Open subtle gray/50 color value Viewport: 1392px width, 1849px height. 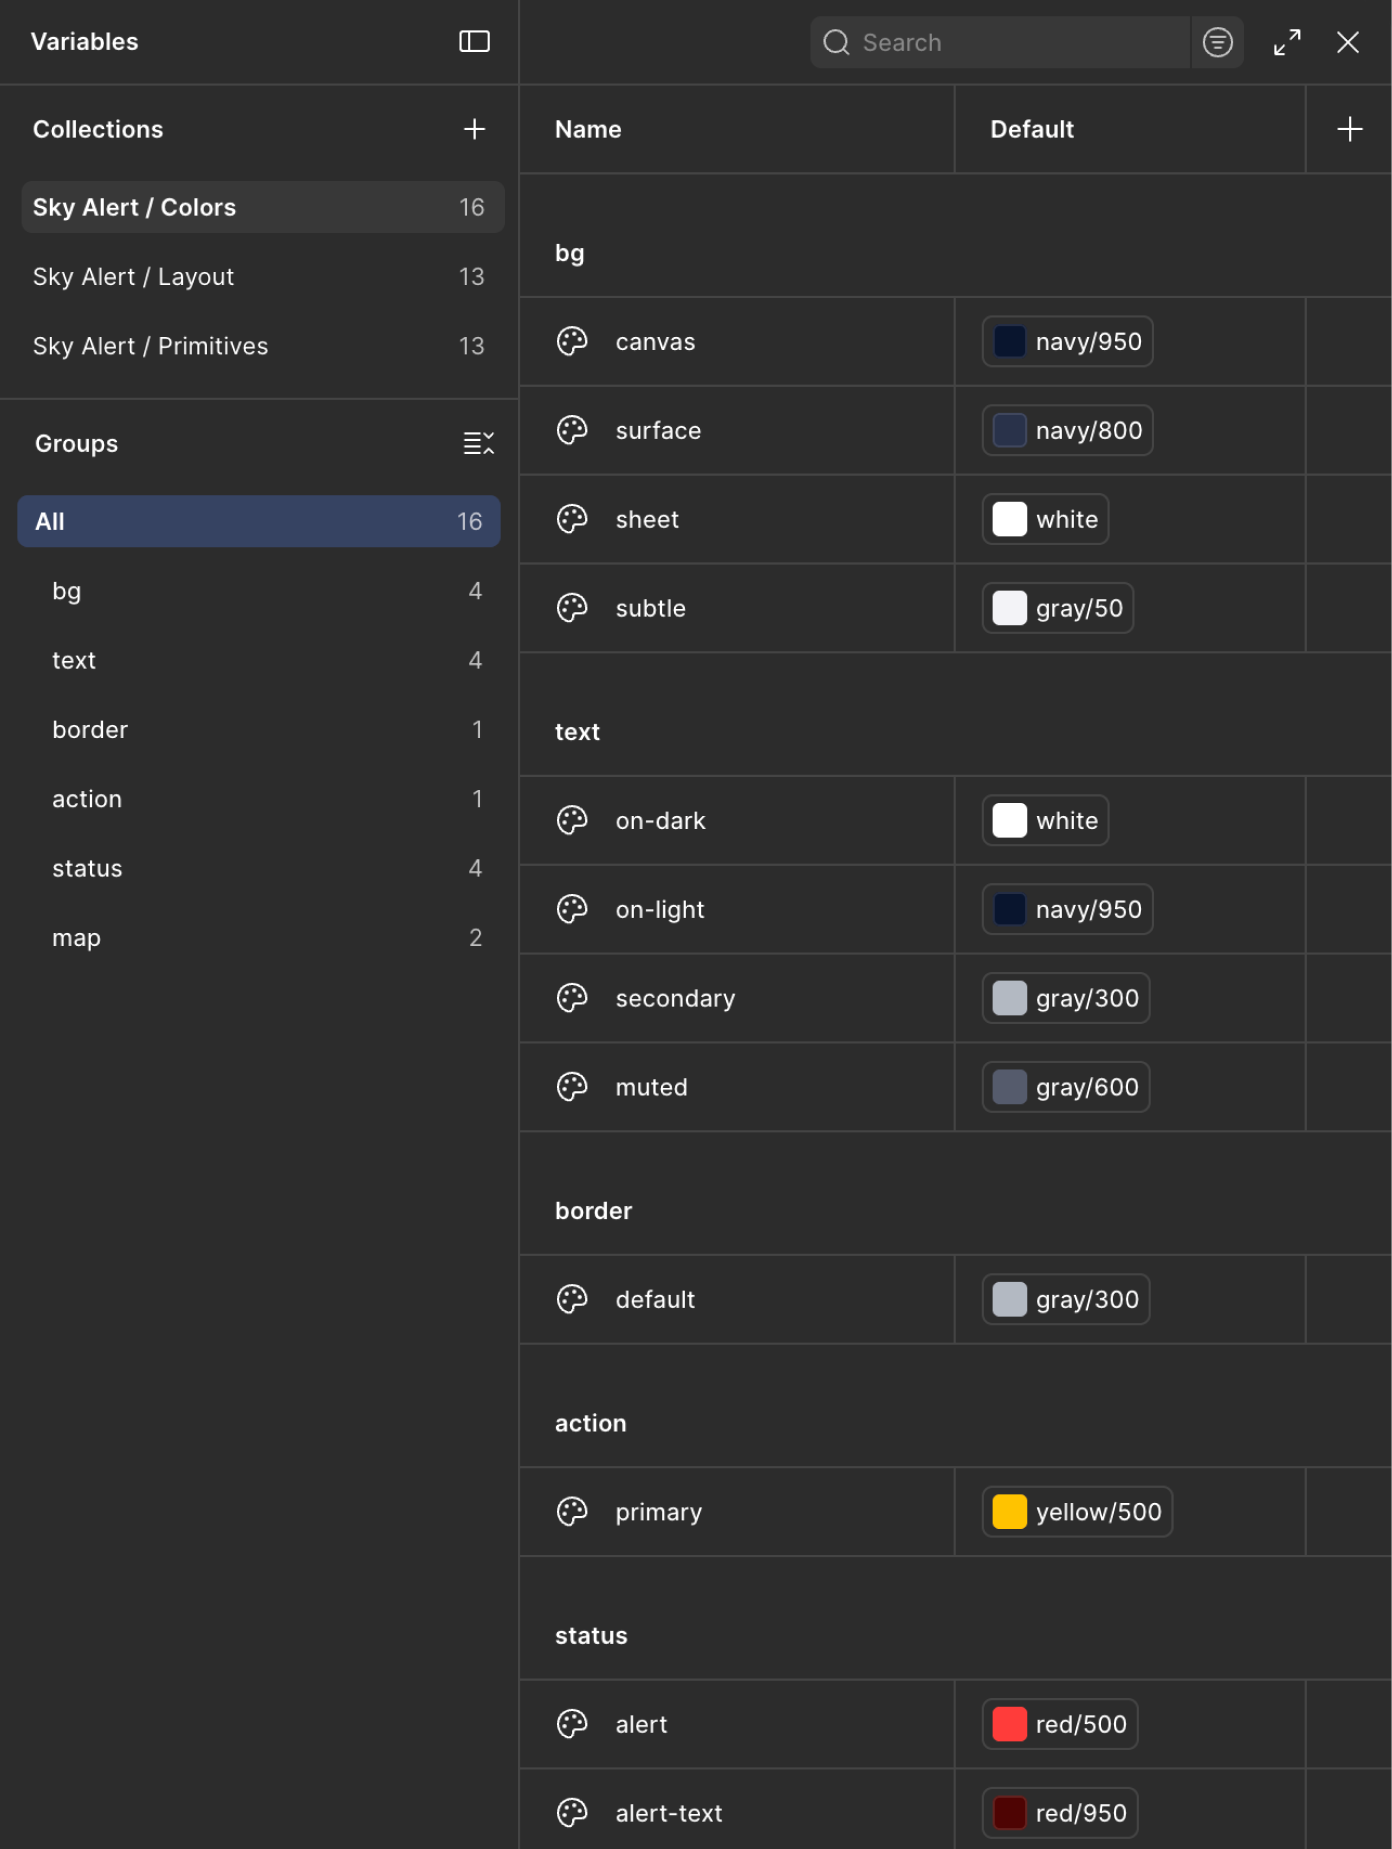(1058, 608)
